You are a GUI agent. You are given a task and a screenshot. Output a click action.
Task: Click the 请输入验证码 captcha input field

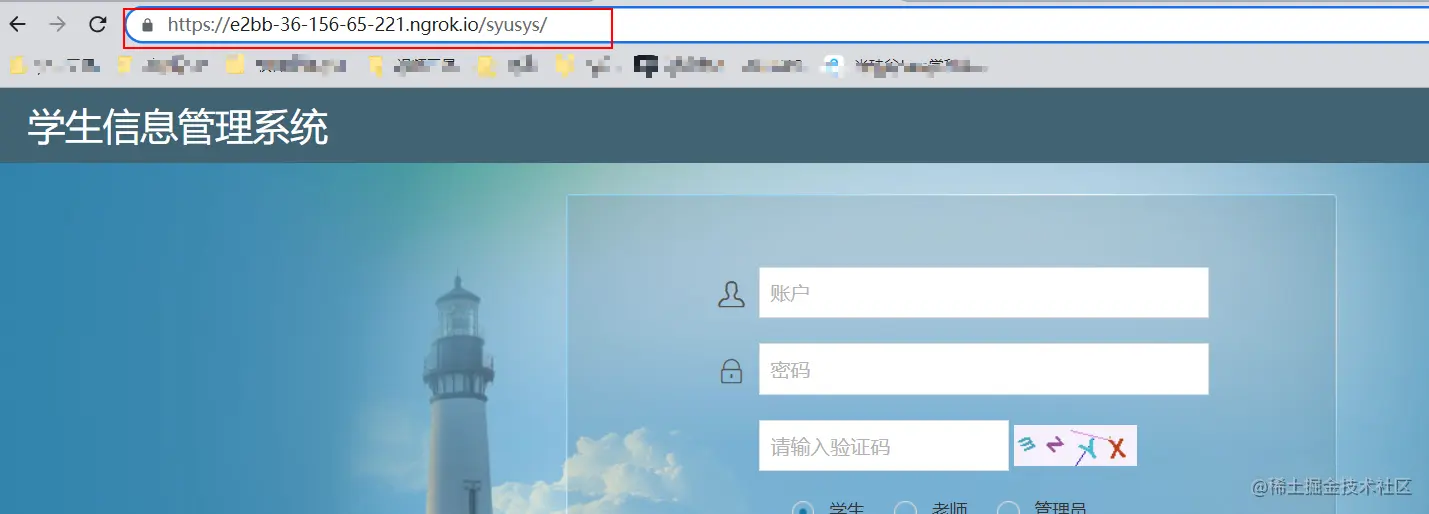pos(883,446)
